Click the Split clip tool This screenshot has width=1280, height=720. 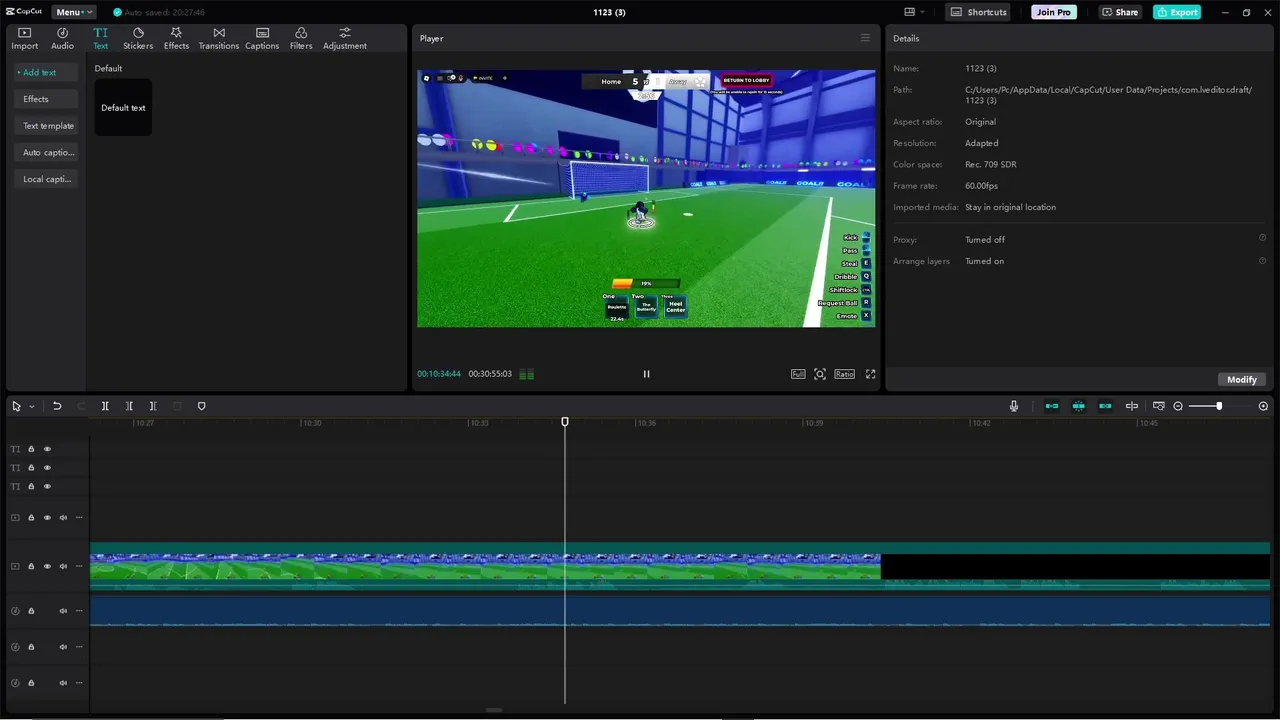[105, 406]
